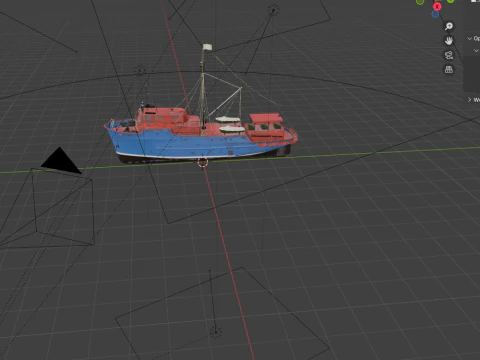Screen dimensions: 480x360
Task: Click the hand pan view icon
Action: coord(449,41)
